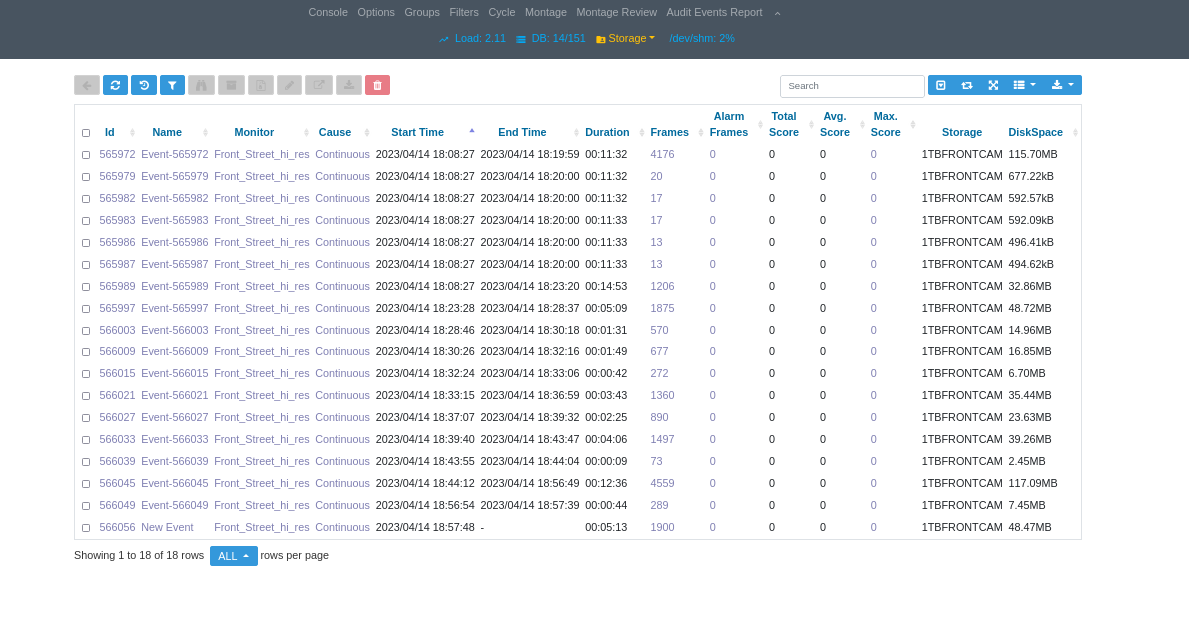Click sort arrows beside Monitor header
This screenshot has height=628, width=1189.
[306, 133]
